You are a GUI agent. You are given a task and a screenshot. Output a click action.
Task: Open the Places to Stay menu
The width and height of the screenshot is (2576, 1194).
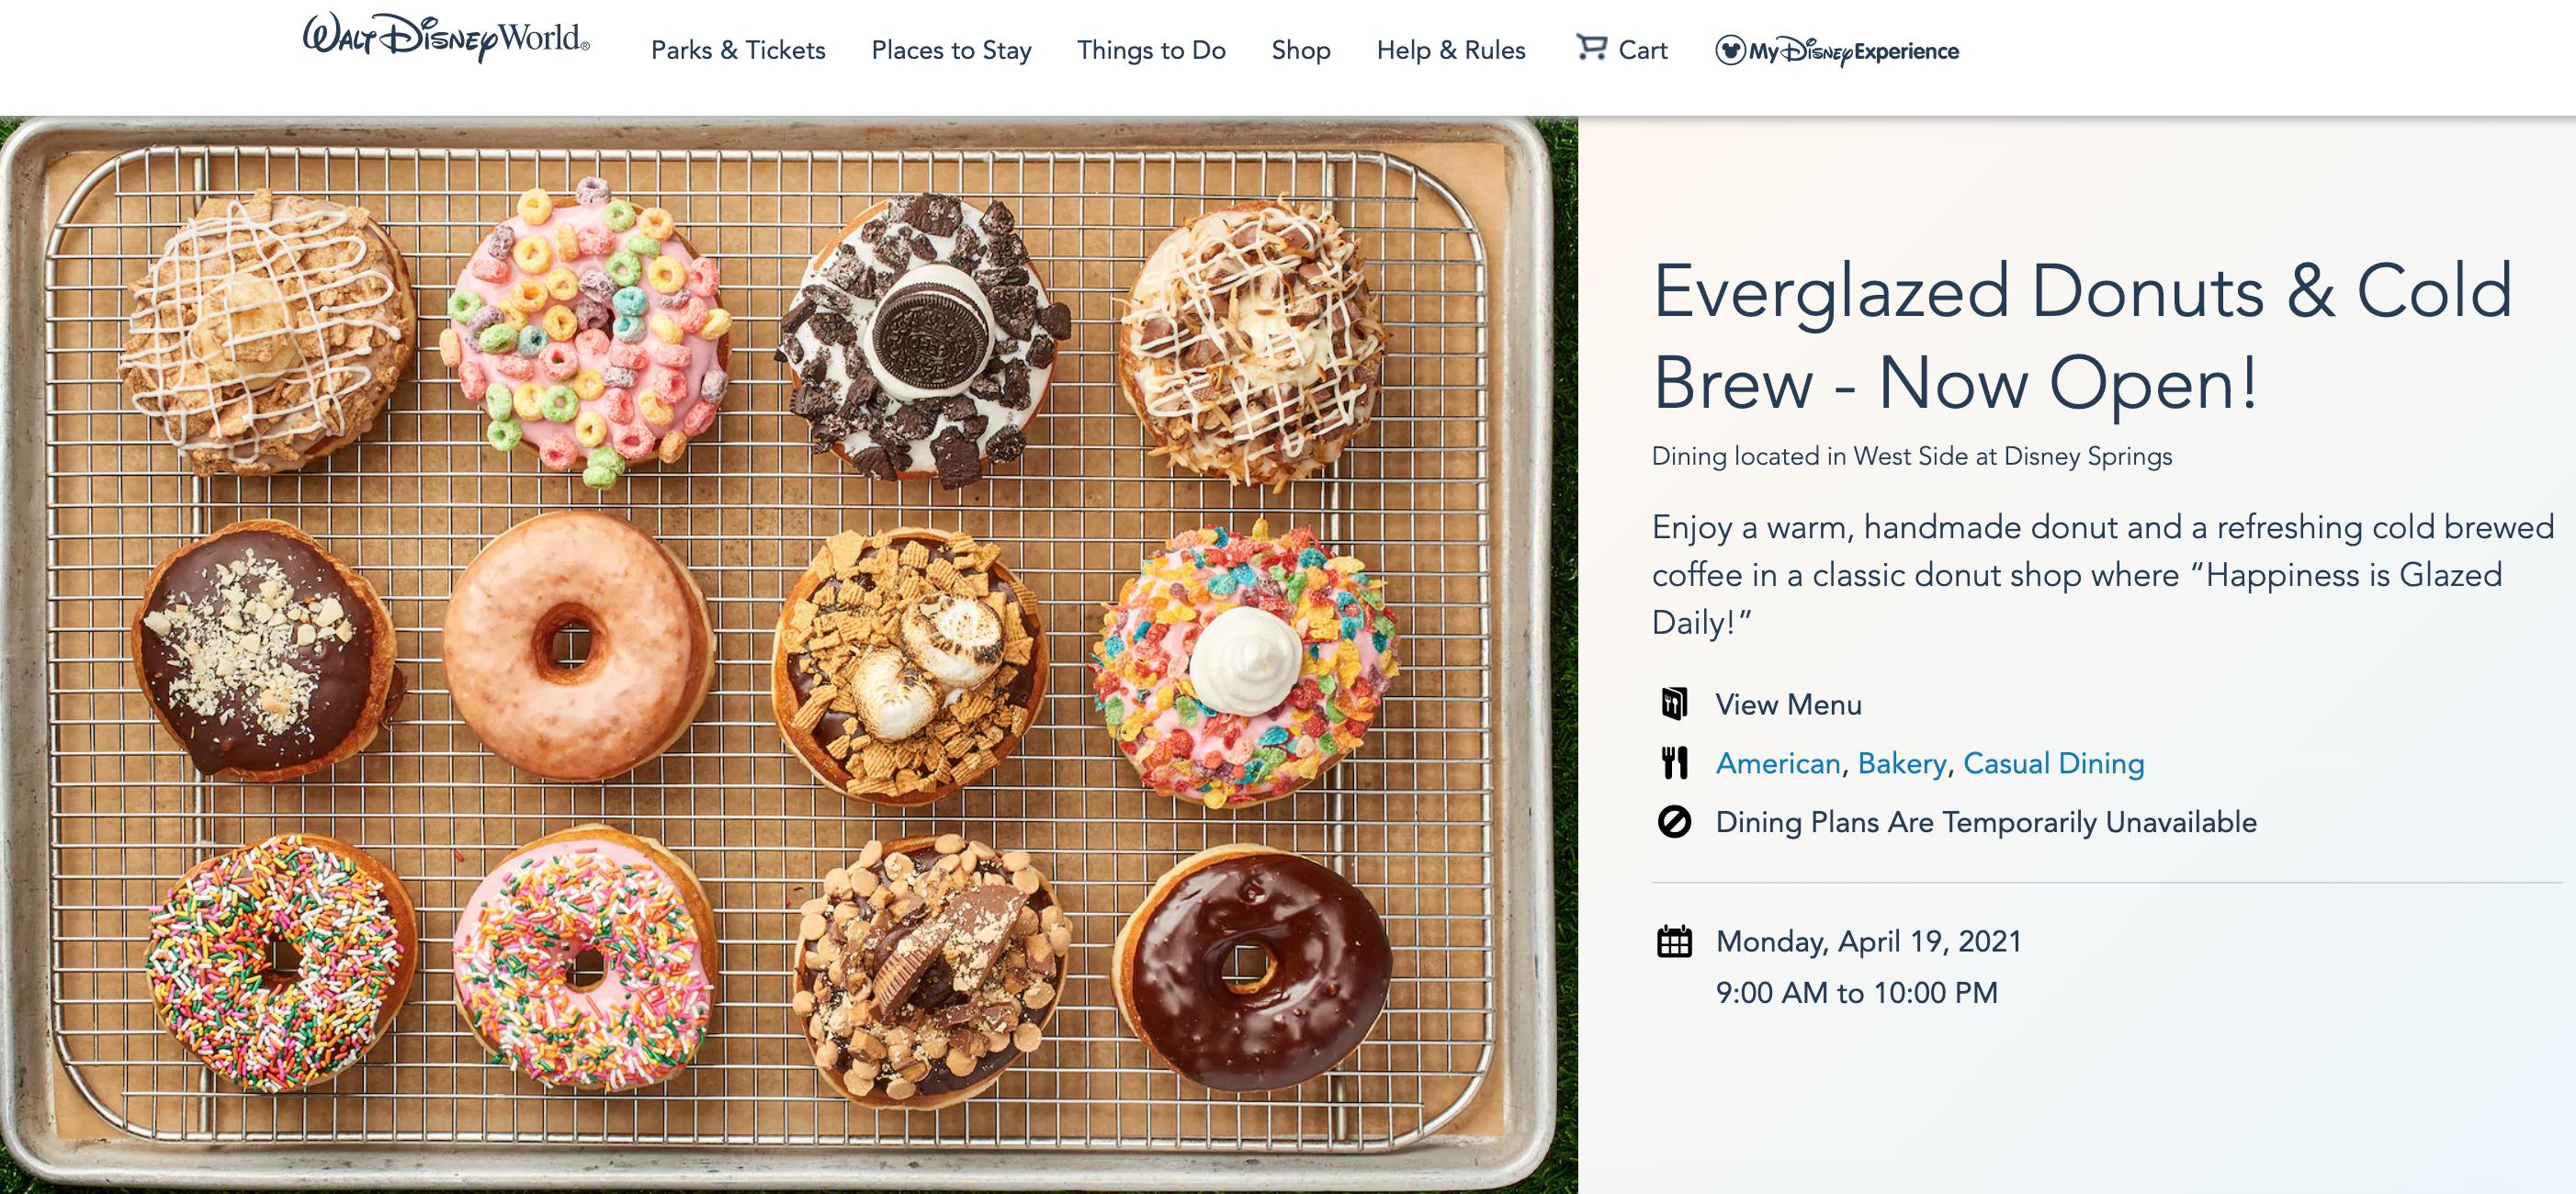[951, 50]
